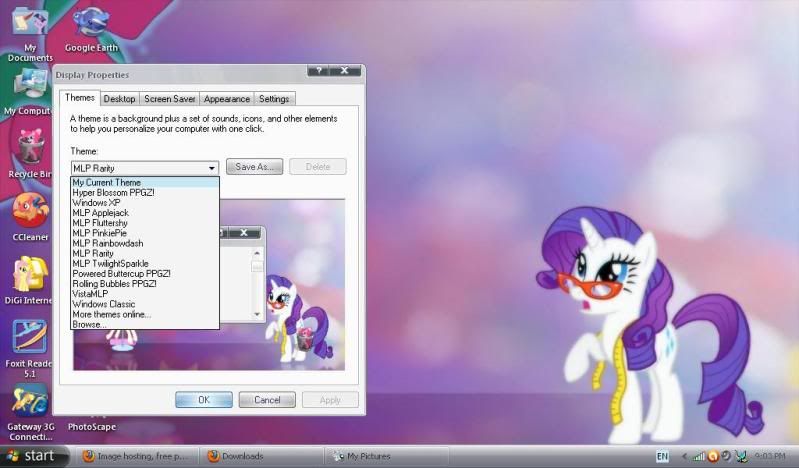Click the Save As... button
The image size is (799, 468).
(254, 167)
